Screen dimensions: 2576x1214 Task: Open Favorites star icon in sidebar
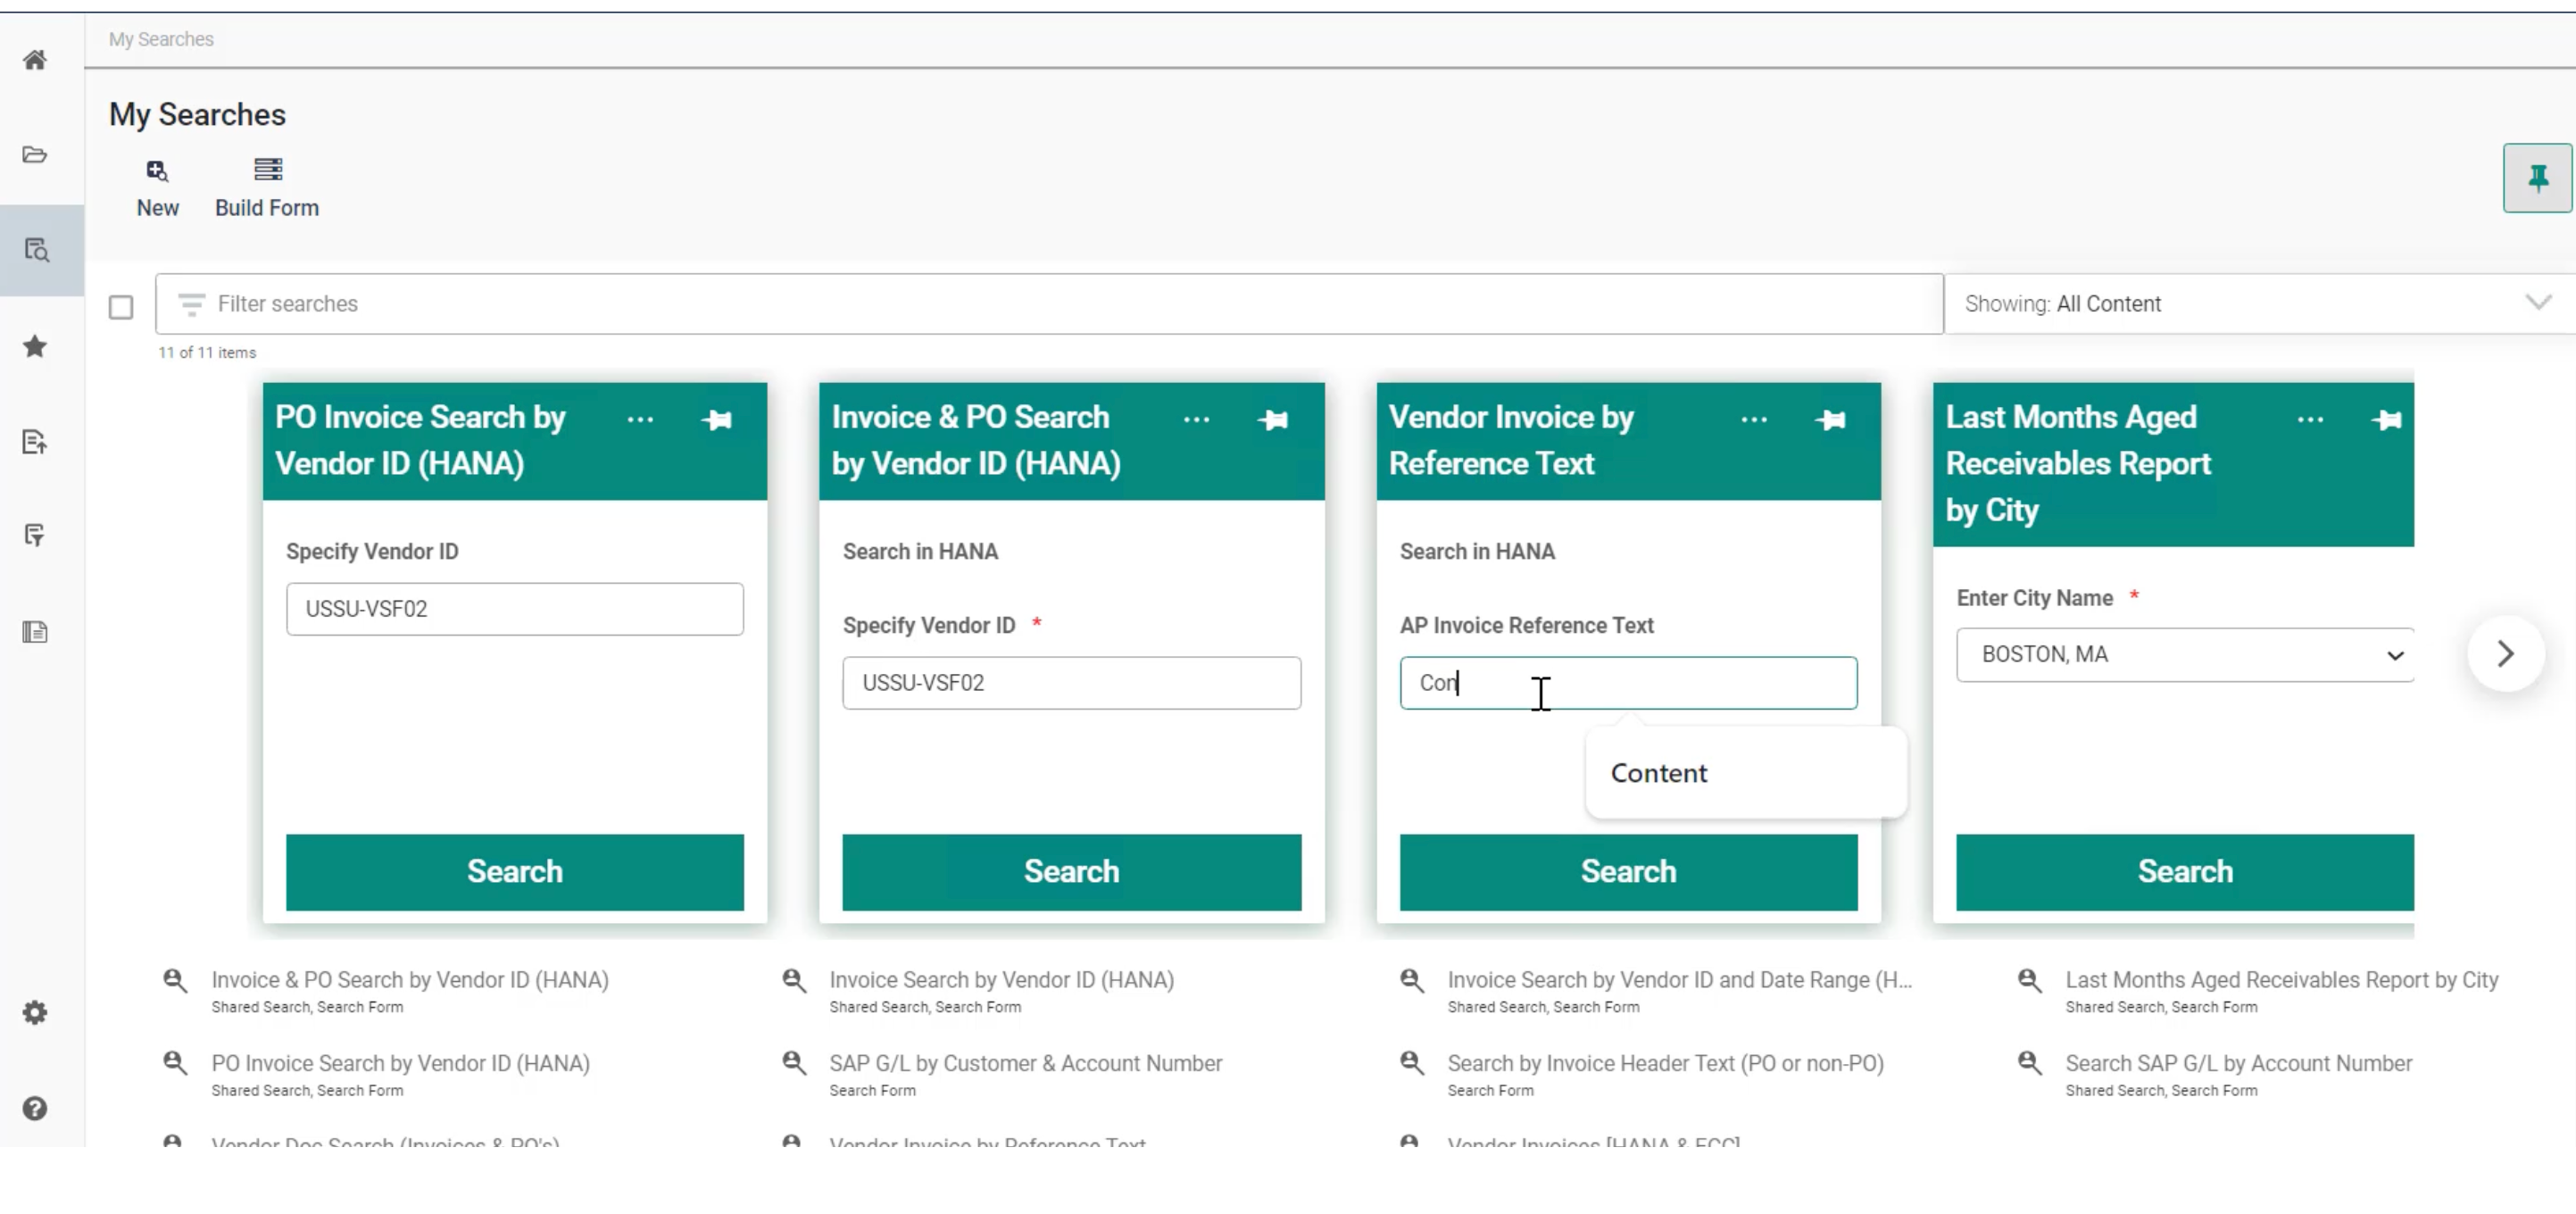(x=35, y=347)
